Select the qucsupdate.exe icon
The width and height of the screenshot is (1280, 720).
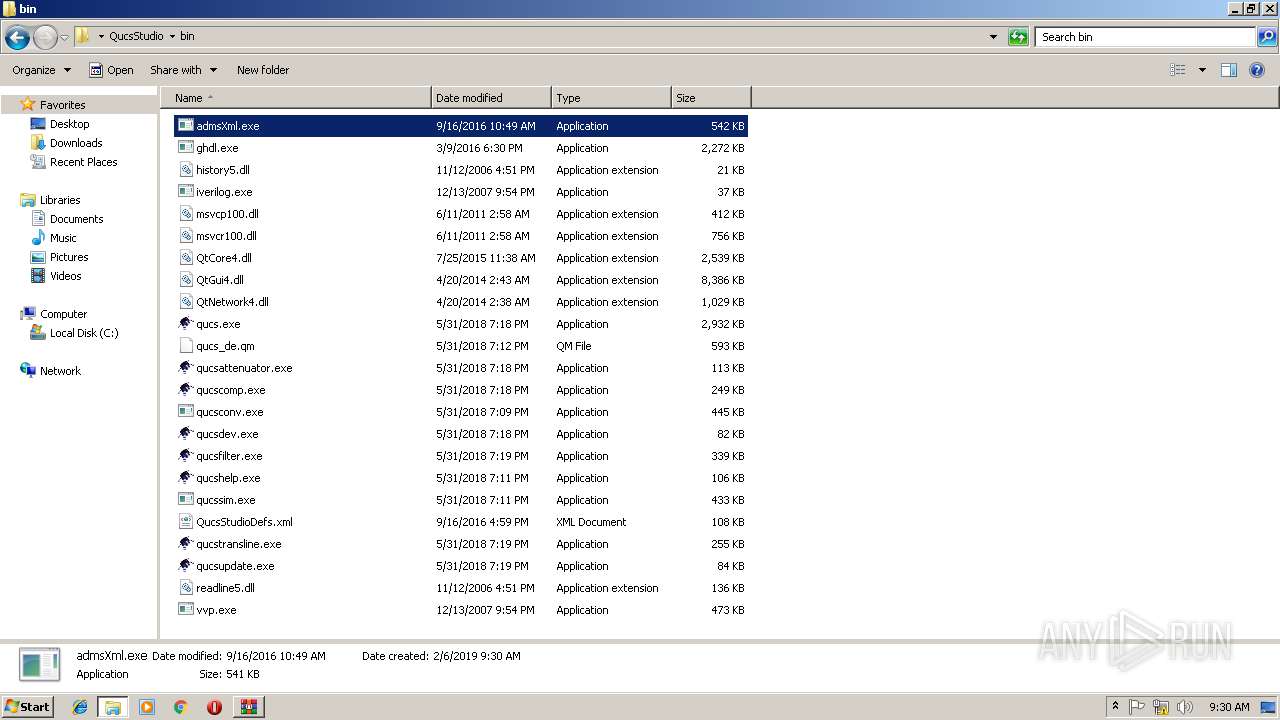pyautogui.click(x=185, y=566)
